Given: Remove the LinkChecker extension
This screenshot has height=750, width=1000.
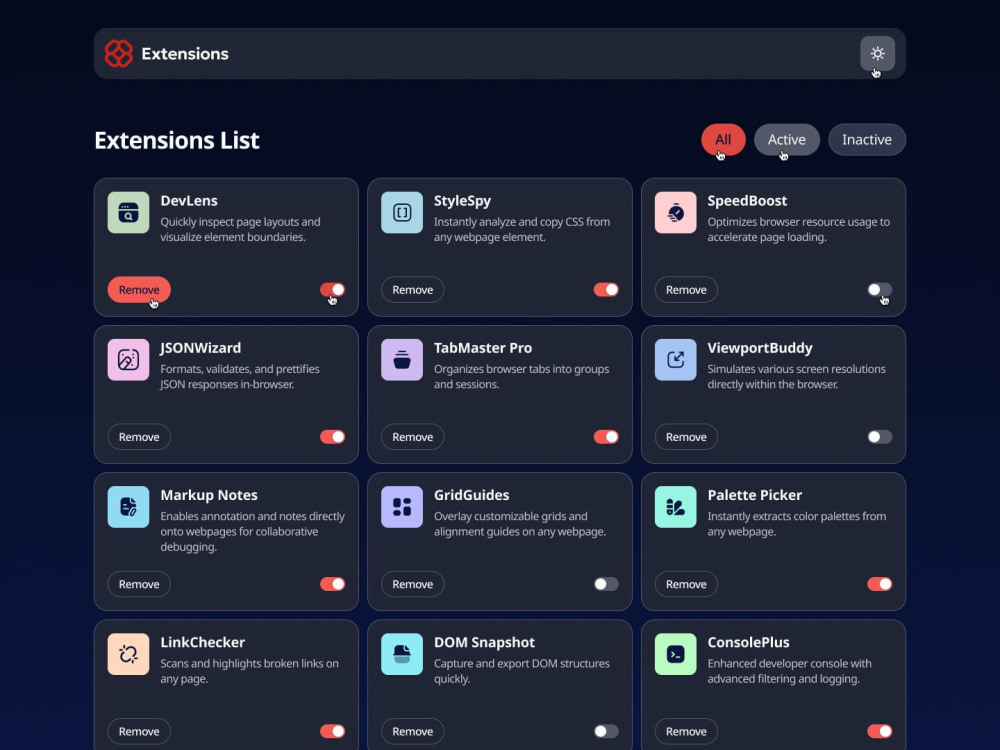Looking at the screenshot, I should click(139, 732).
